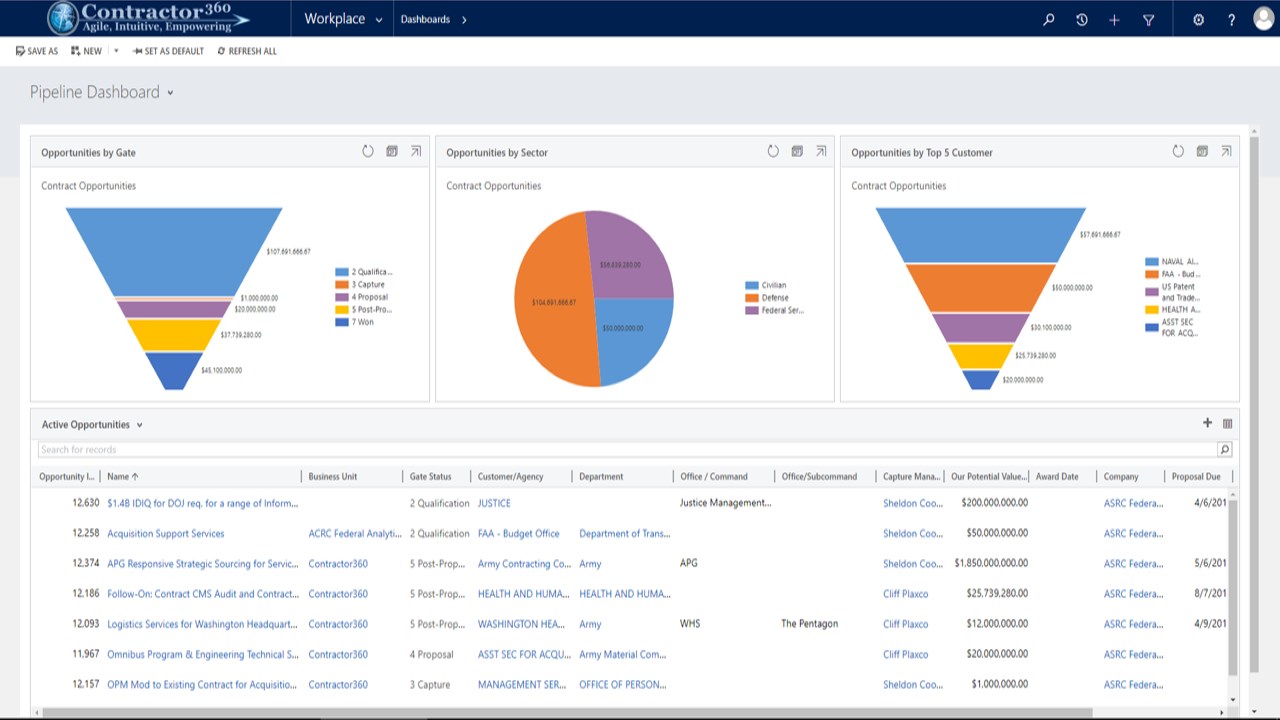Image resolution: width=1280 pixels, height=720 pixels.
Task: Click SAVE AS toolbar command
Action: click(x=37, y=51)
